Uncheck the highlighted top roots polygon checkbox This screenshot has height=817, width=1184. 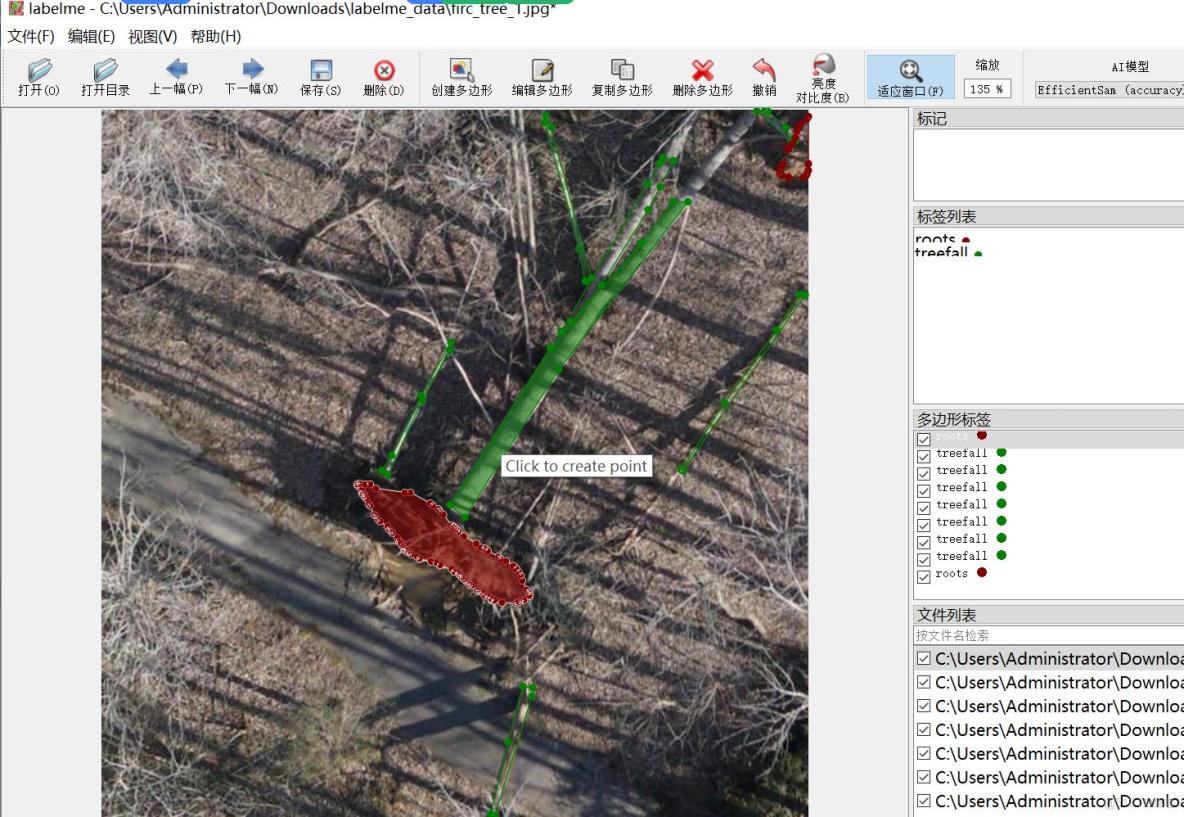click(924, 439)
